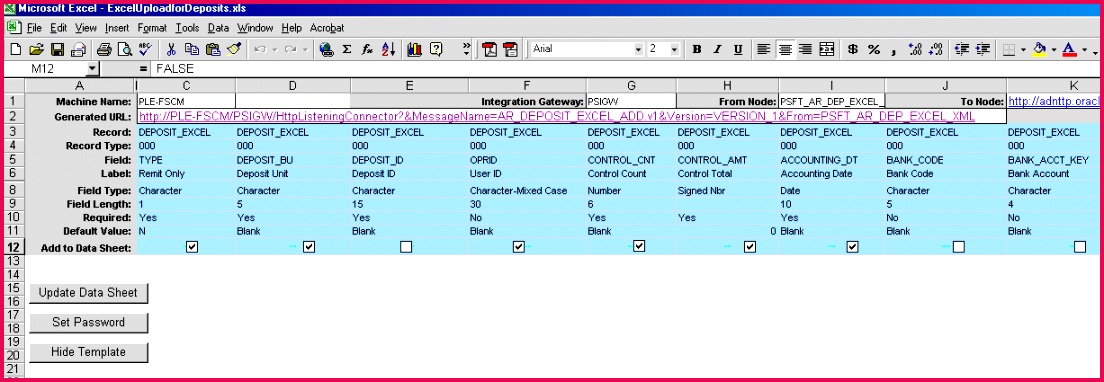Click the Open folder toolbar icon
This screenshot has width=1104, height=382.
(x=37, y=49)
